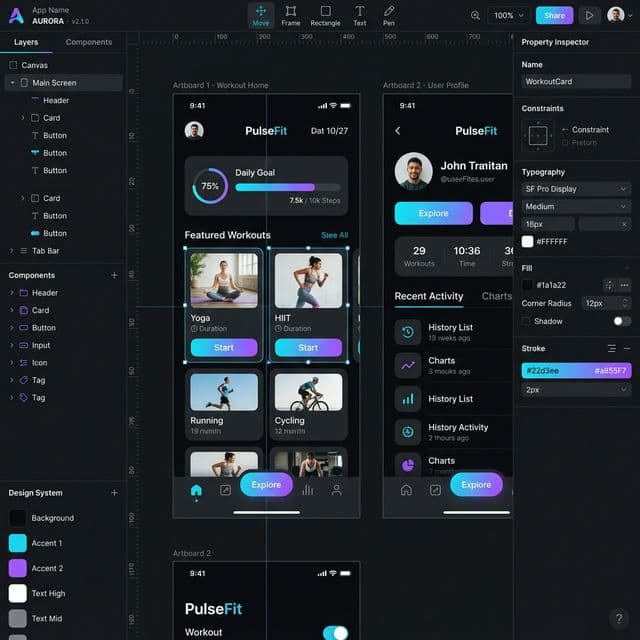Open fill options three-dots icon

(624, 285)
